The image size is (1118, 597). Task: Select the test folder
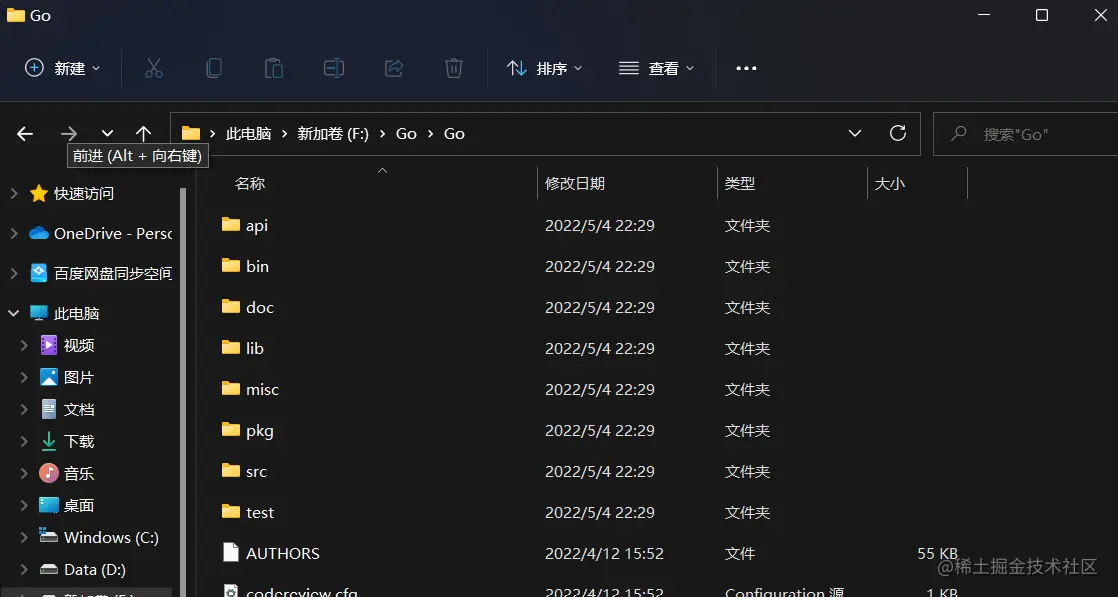[247, 513]
